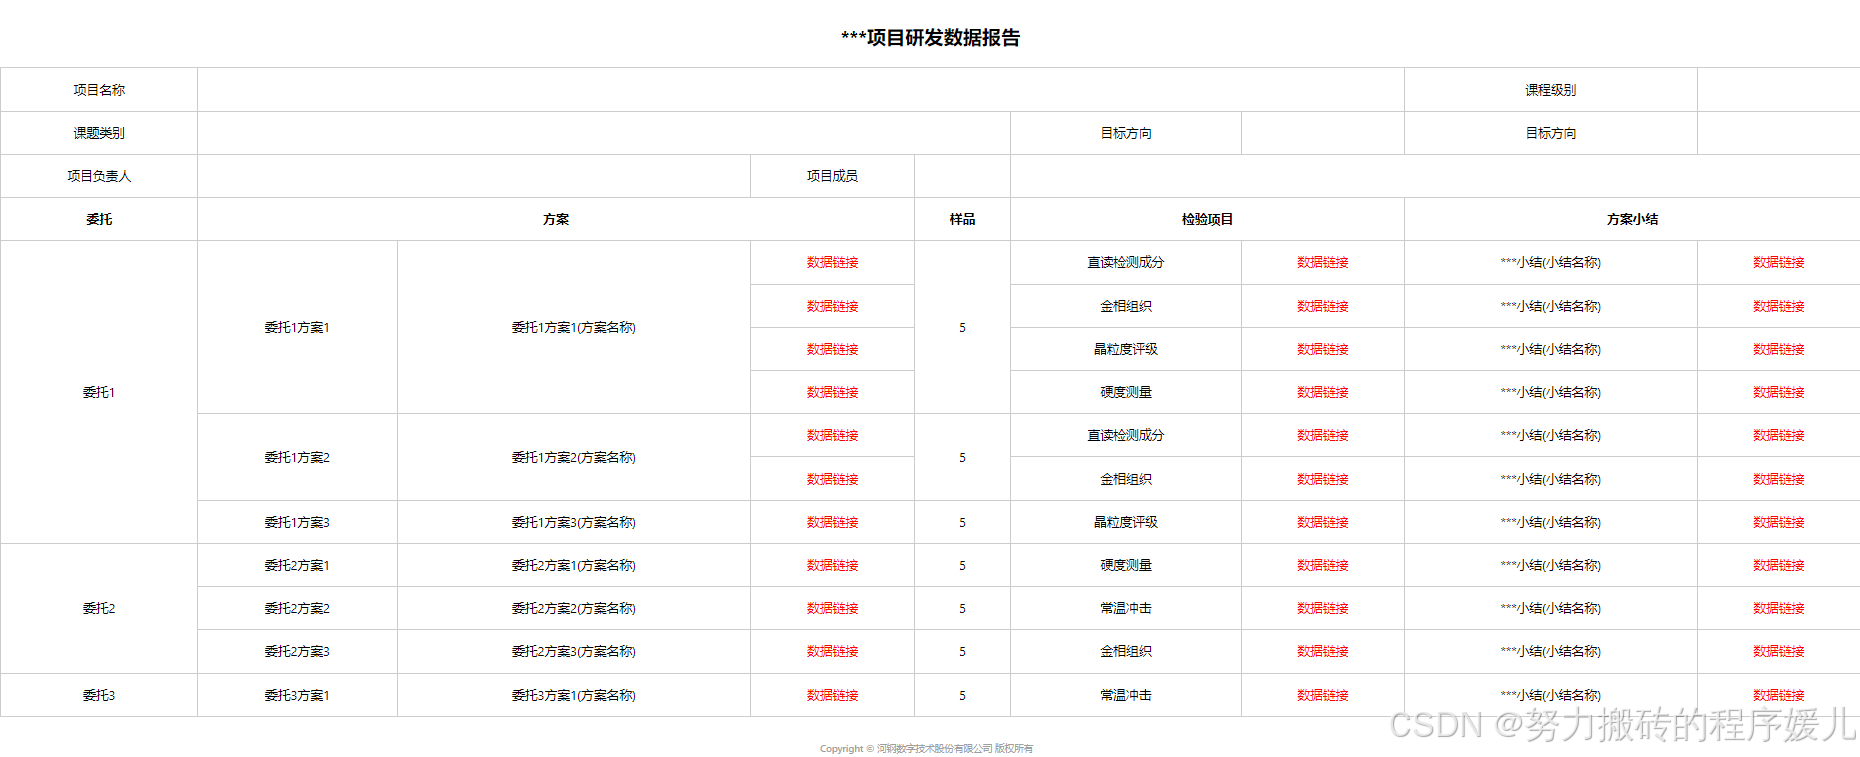Viewport: 1860px width, 757px height.
Task: Open 数据链接 beside 晶粒度评级 in 委托1方案3 row
Action: click(1322, 522)
